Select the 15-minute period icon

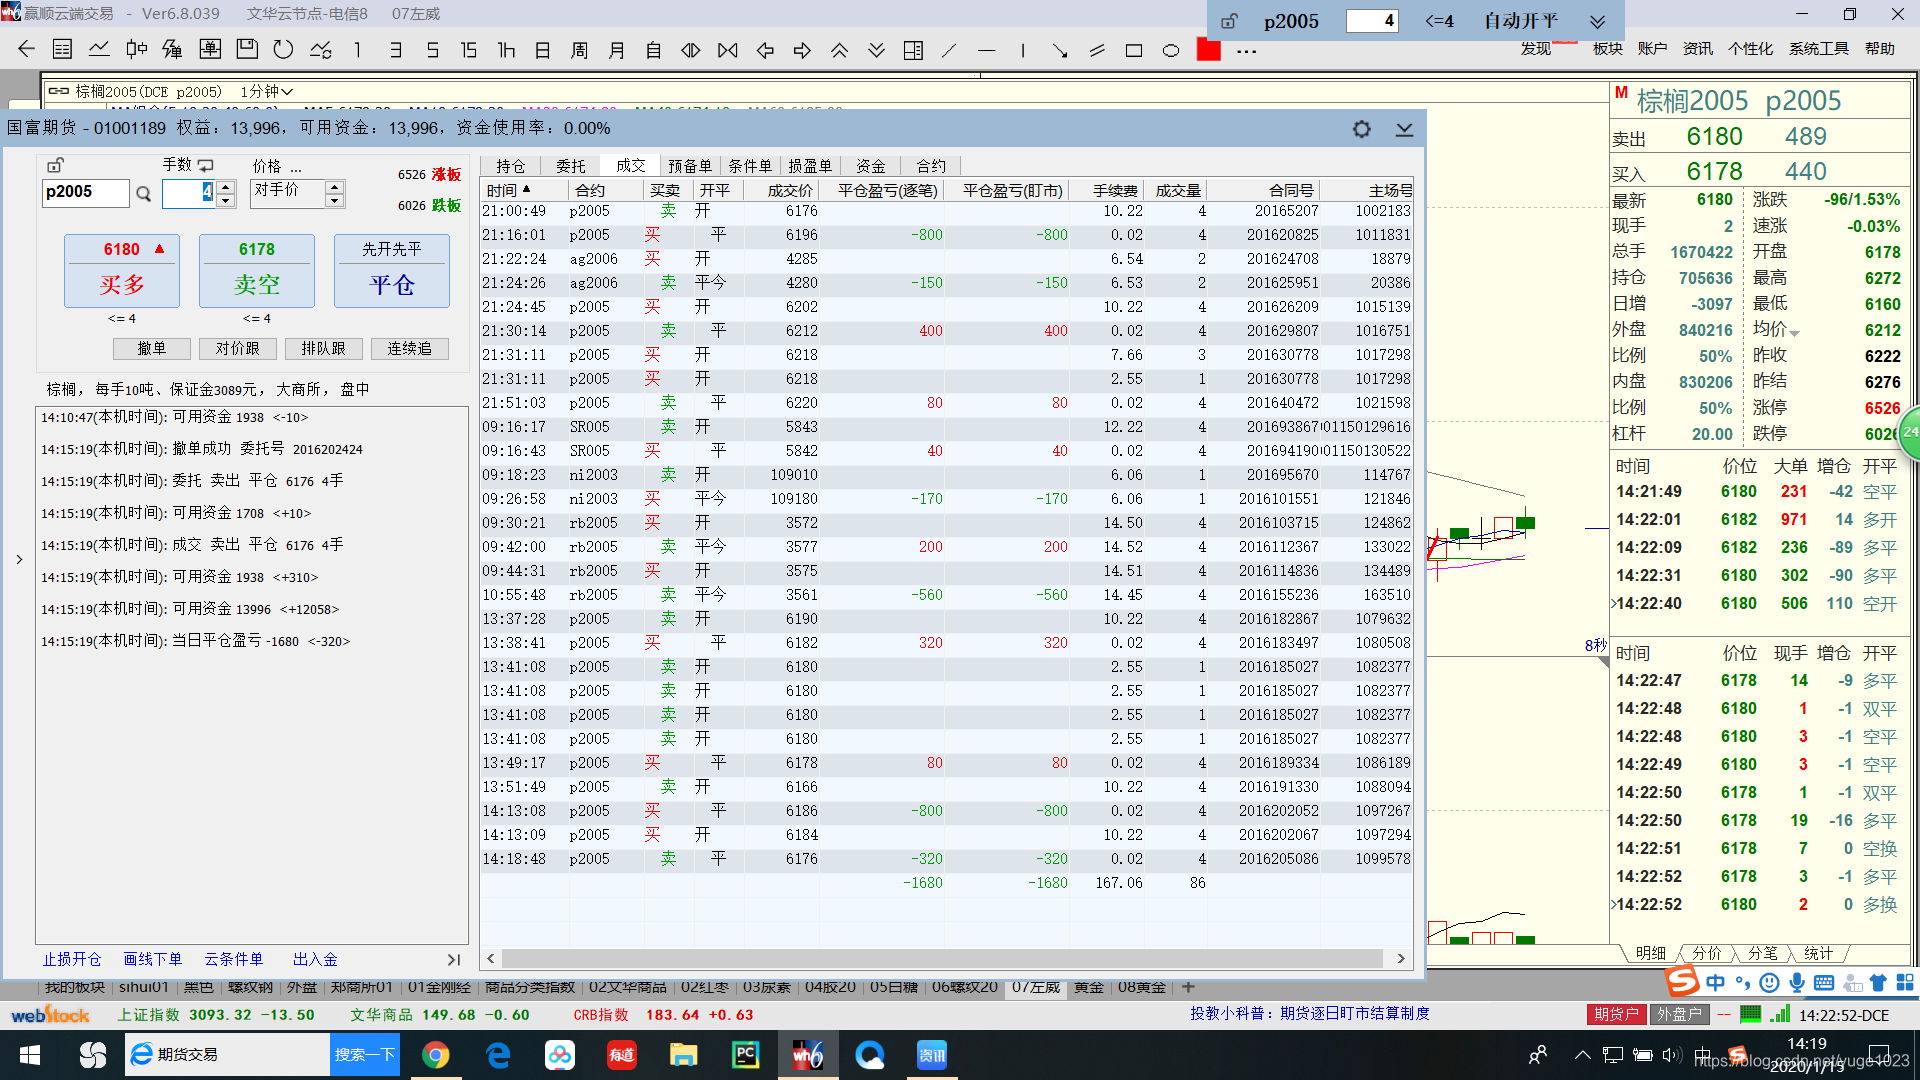tap(469, 49)
